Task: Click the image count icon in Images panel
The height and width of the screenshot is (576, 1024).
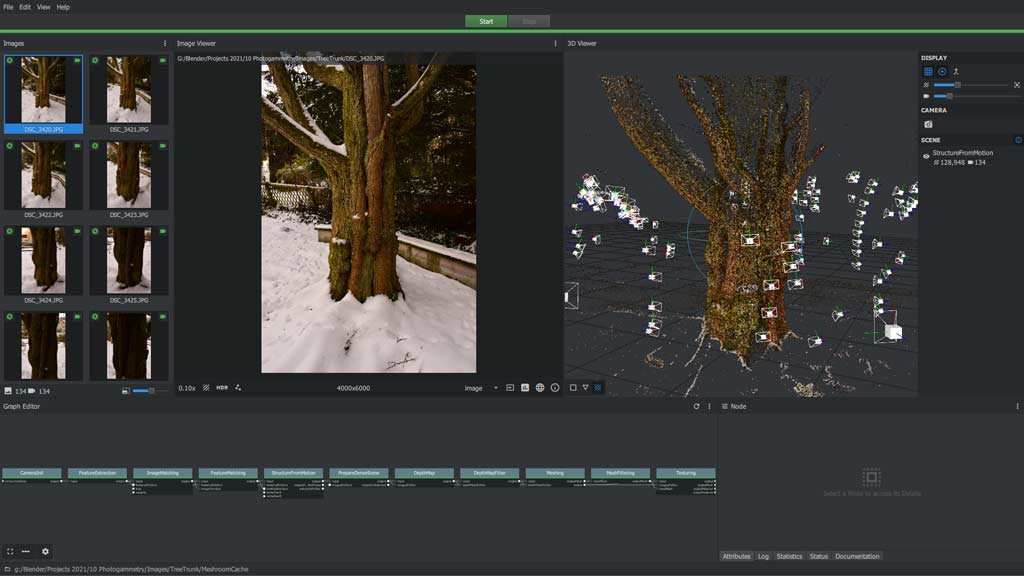Action: [8, 391]
